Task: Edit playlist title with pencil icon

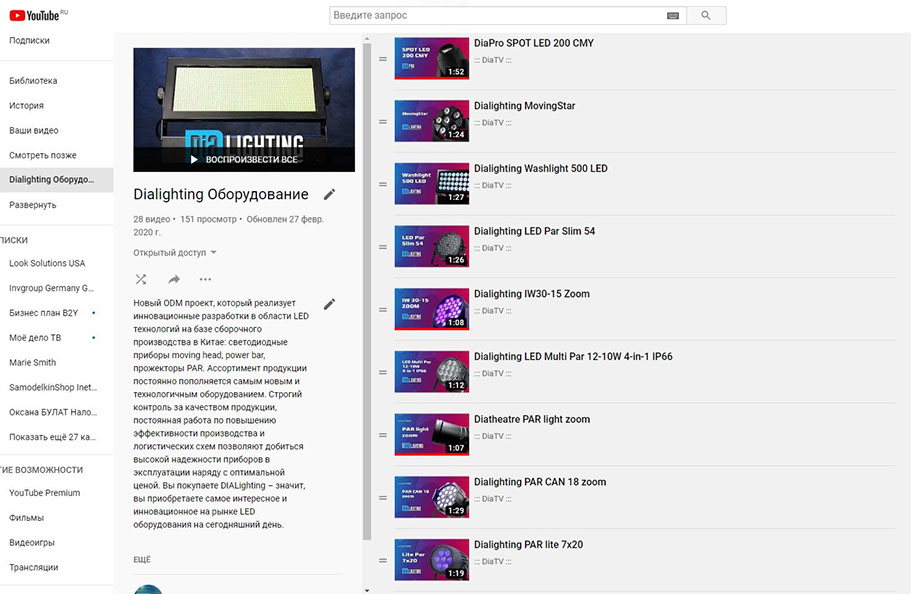Action: point(329,194)
